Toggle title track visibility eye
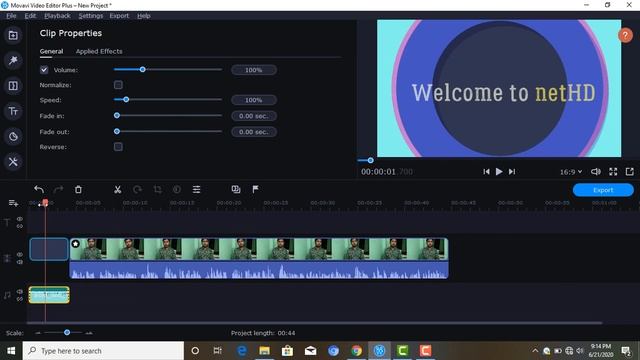 [20, 219]
